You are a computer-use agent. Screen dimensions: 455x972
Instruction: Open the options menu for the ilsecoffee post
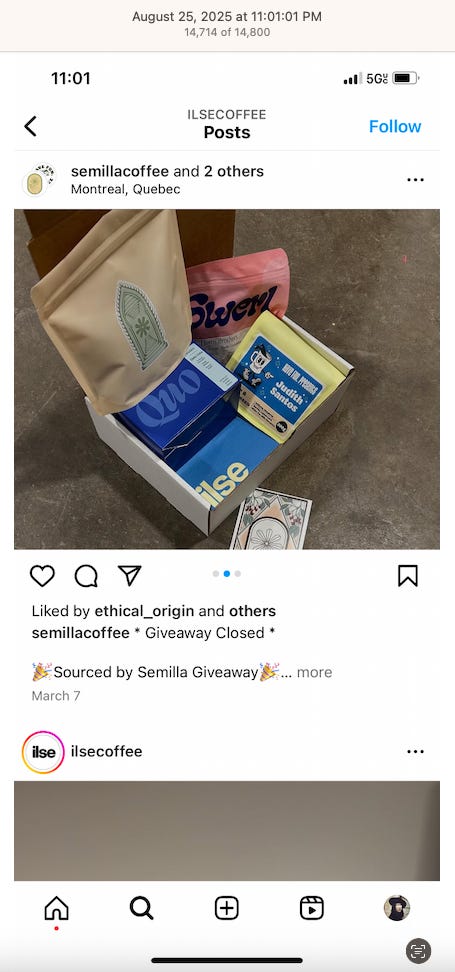point(415,752)
